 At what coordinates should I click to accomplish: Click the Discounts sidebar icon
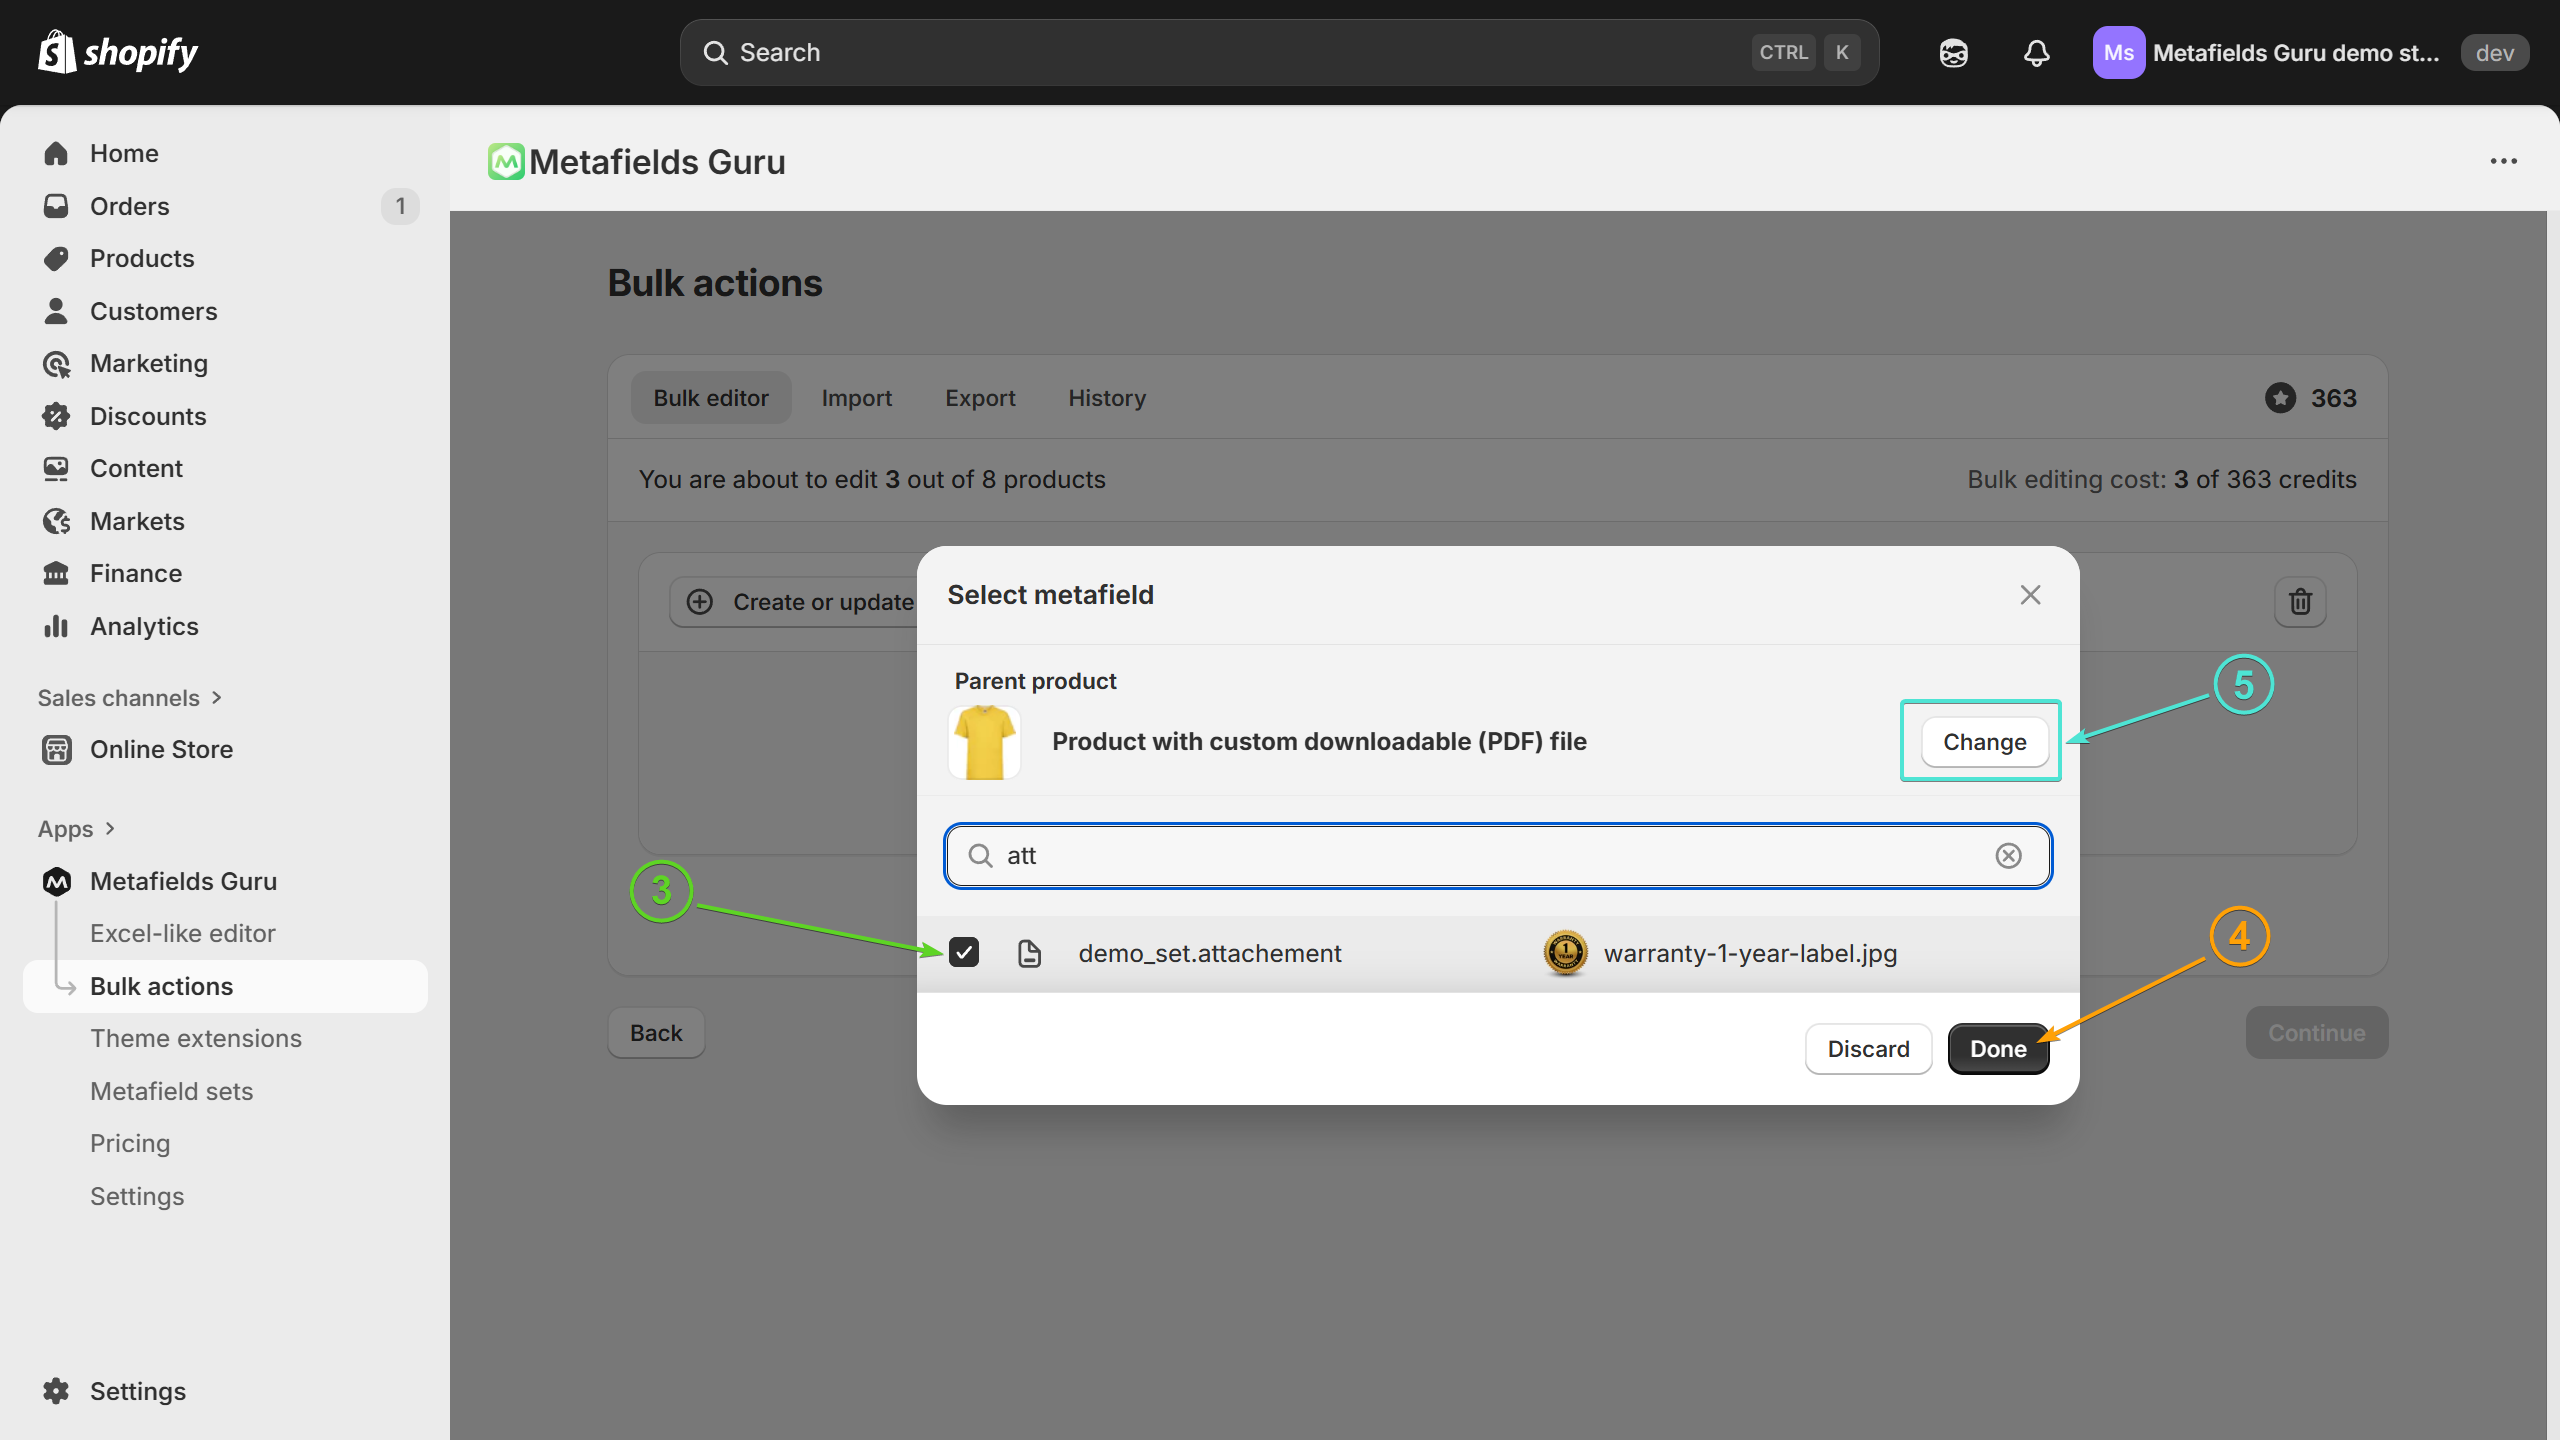point(56,416)
